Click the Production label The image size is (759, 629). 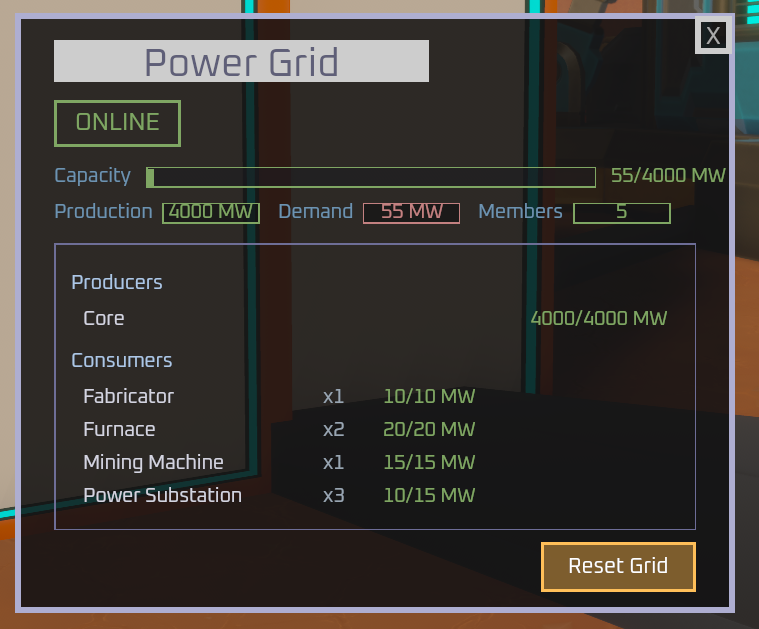(x=103, y=212)
